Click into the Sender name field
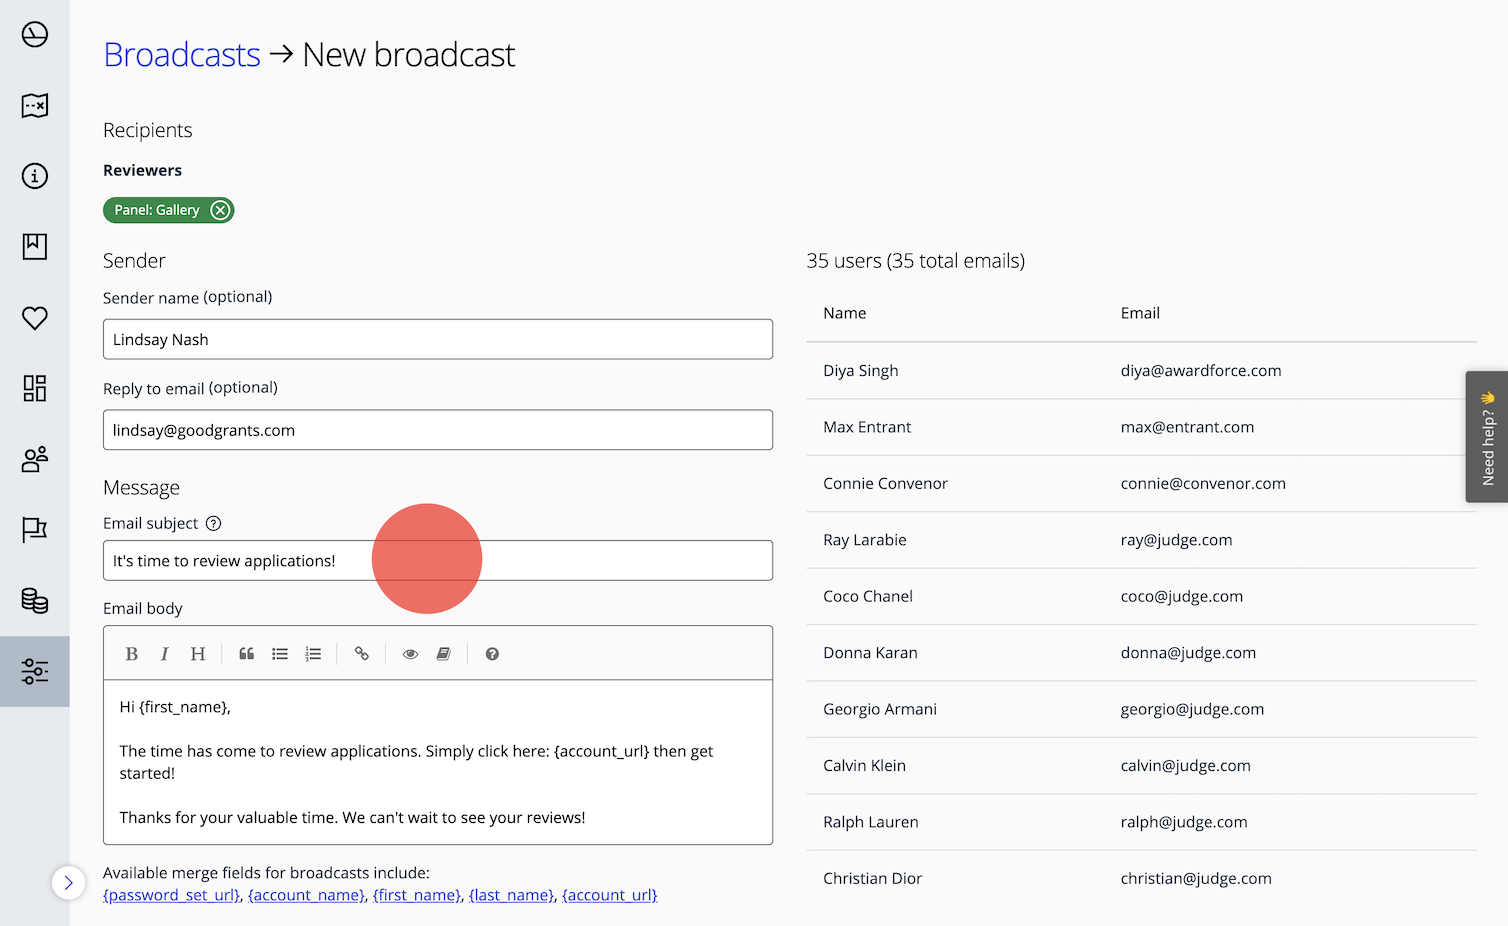The width and height of the screenshot is (1508, 926). [437, 339]
